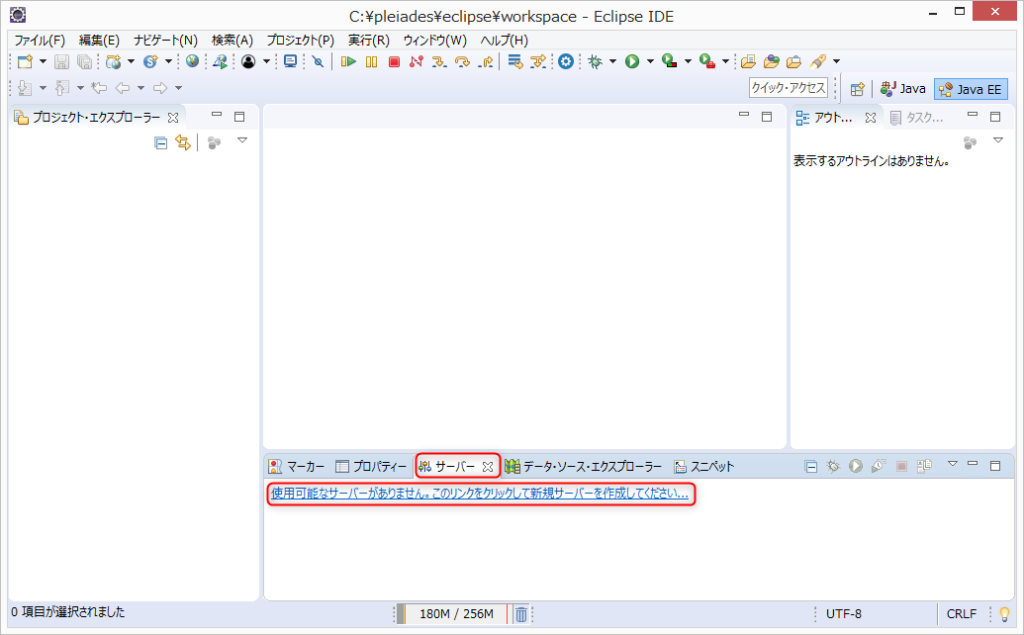Open the プロジェクト(P) menu
Screen dimensions: 1024x635
coord(300,41)
